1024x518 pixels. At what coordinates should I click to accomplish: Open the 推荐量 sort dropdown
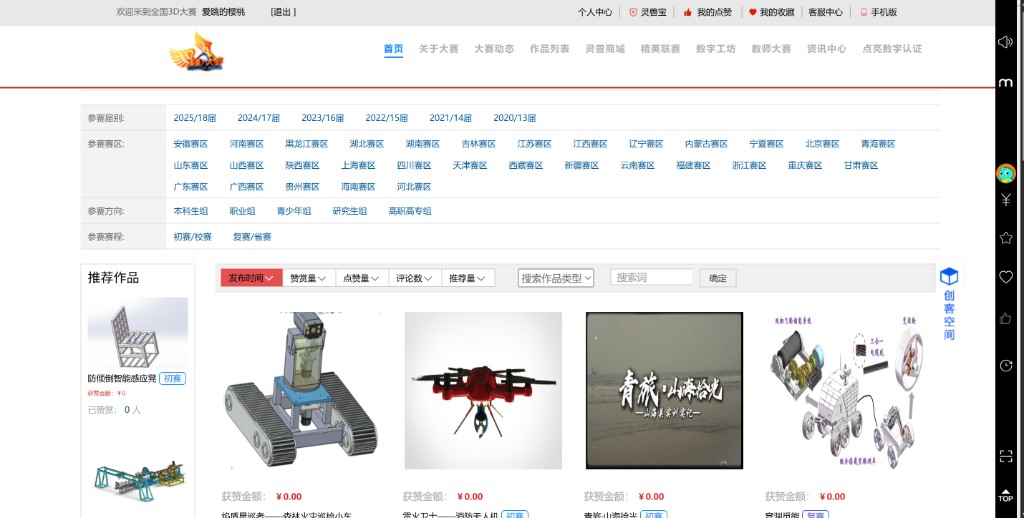[468, 278]
